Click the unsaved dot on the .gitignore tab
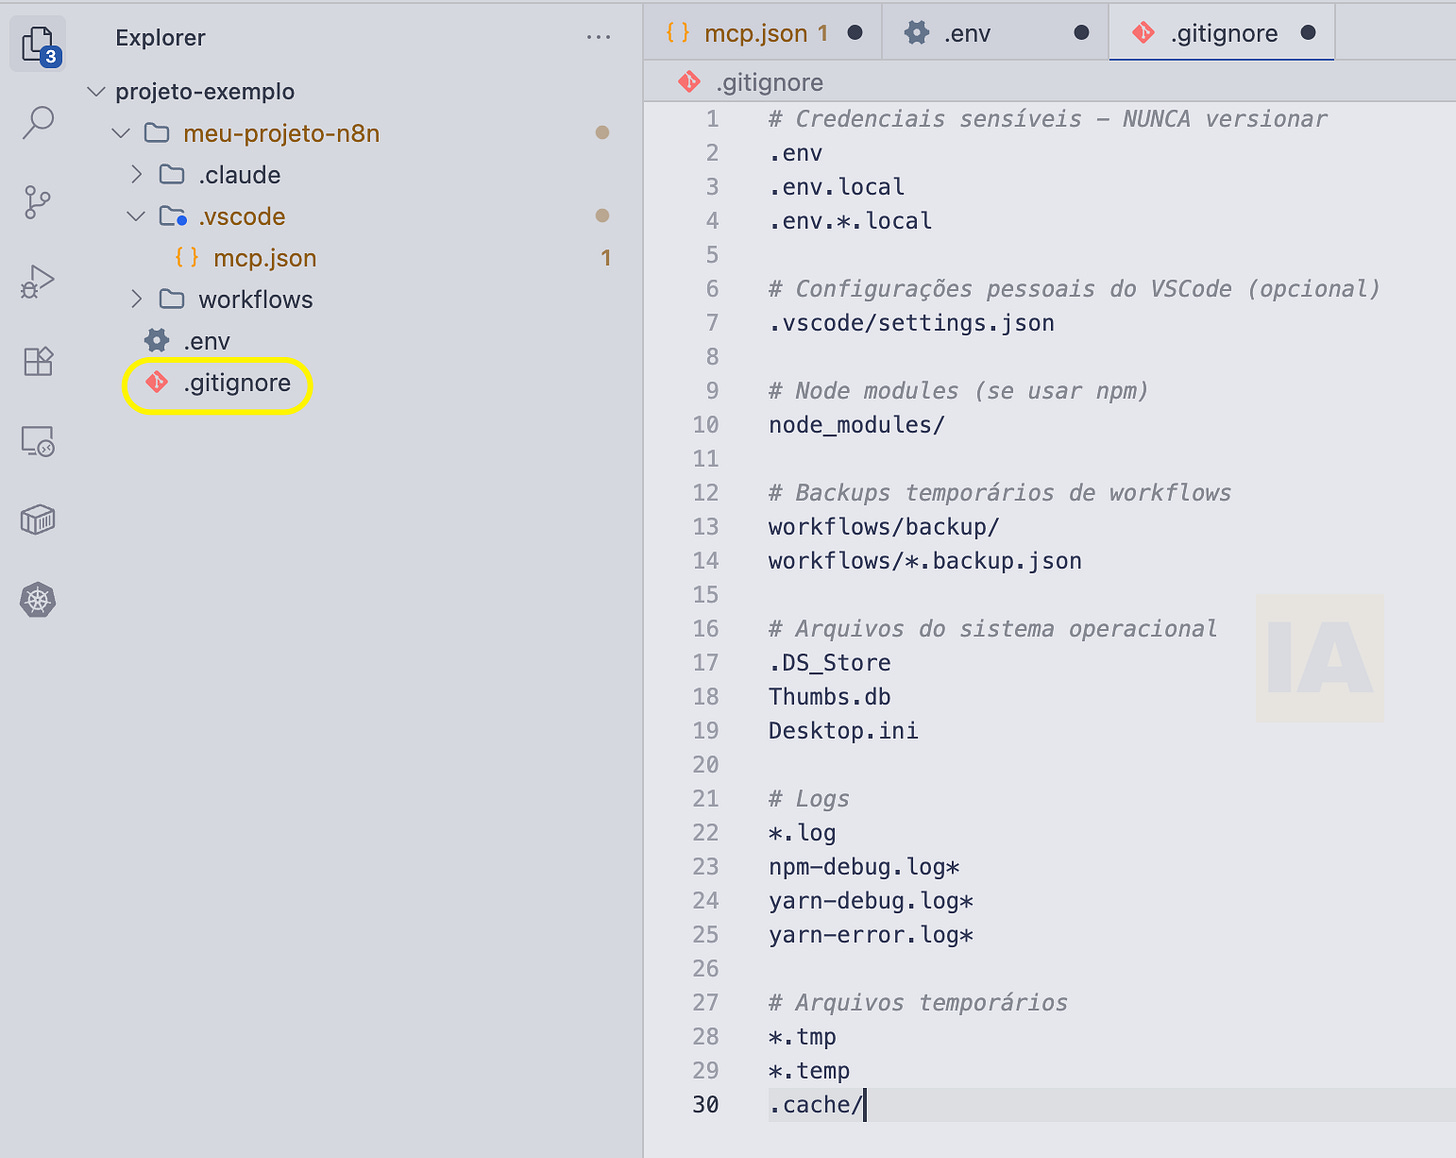The image size is (1456, 1158). coord(1308,32)
